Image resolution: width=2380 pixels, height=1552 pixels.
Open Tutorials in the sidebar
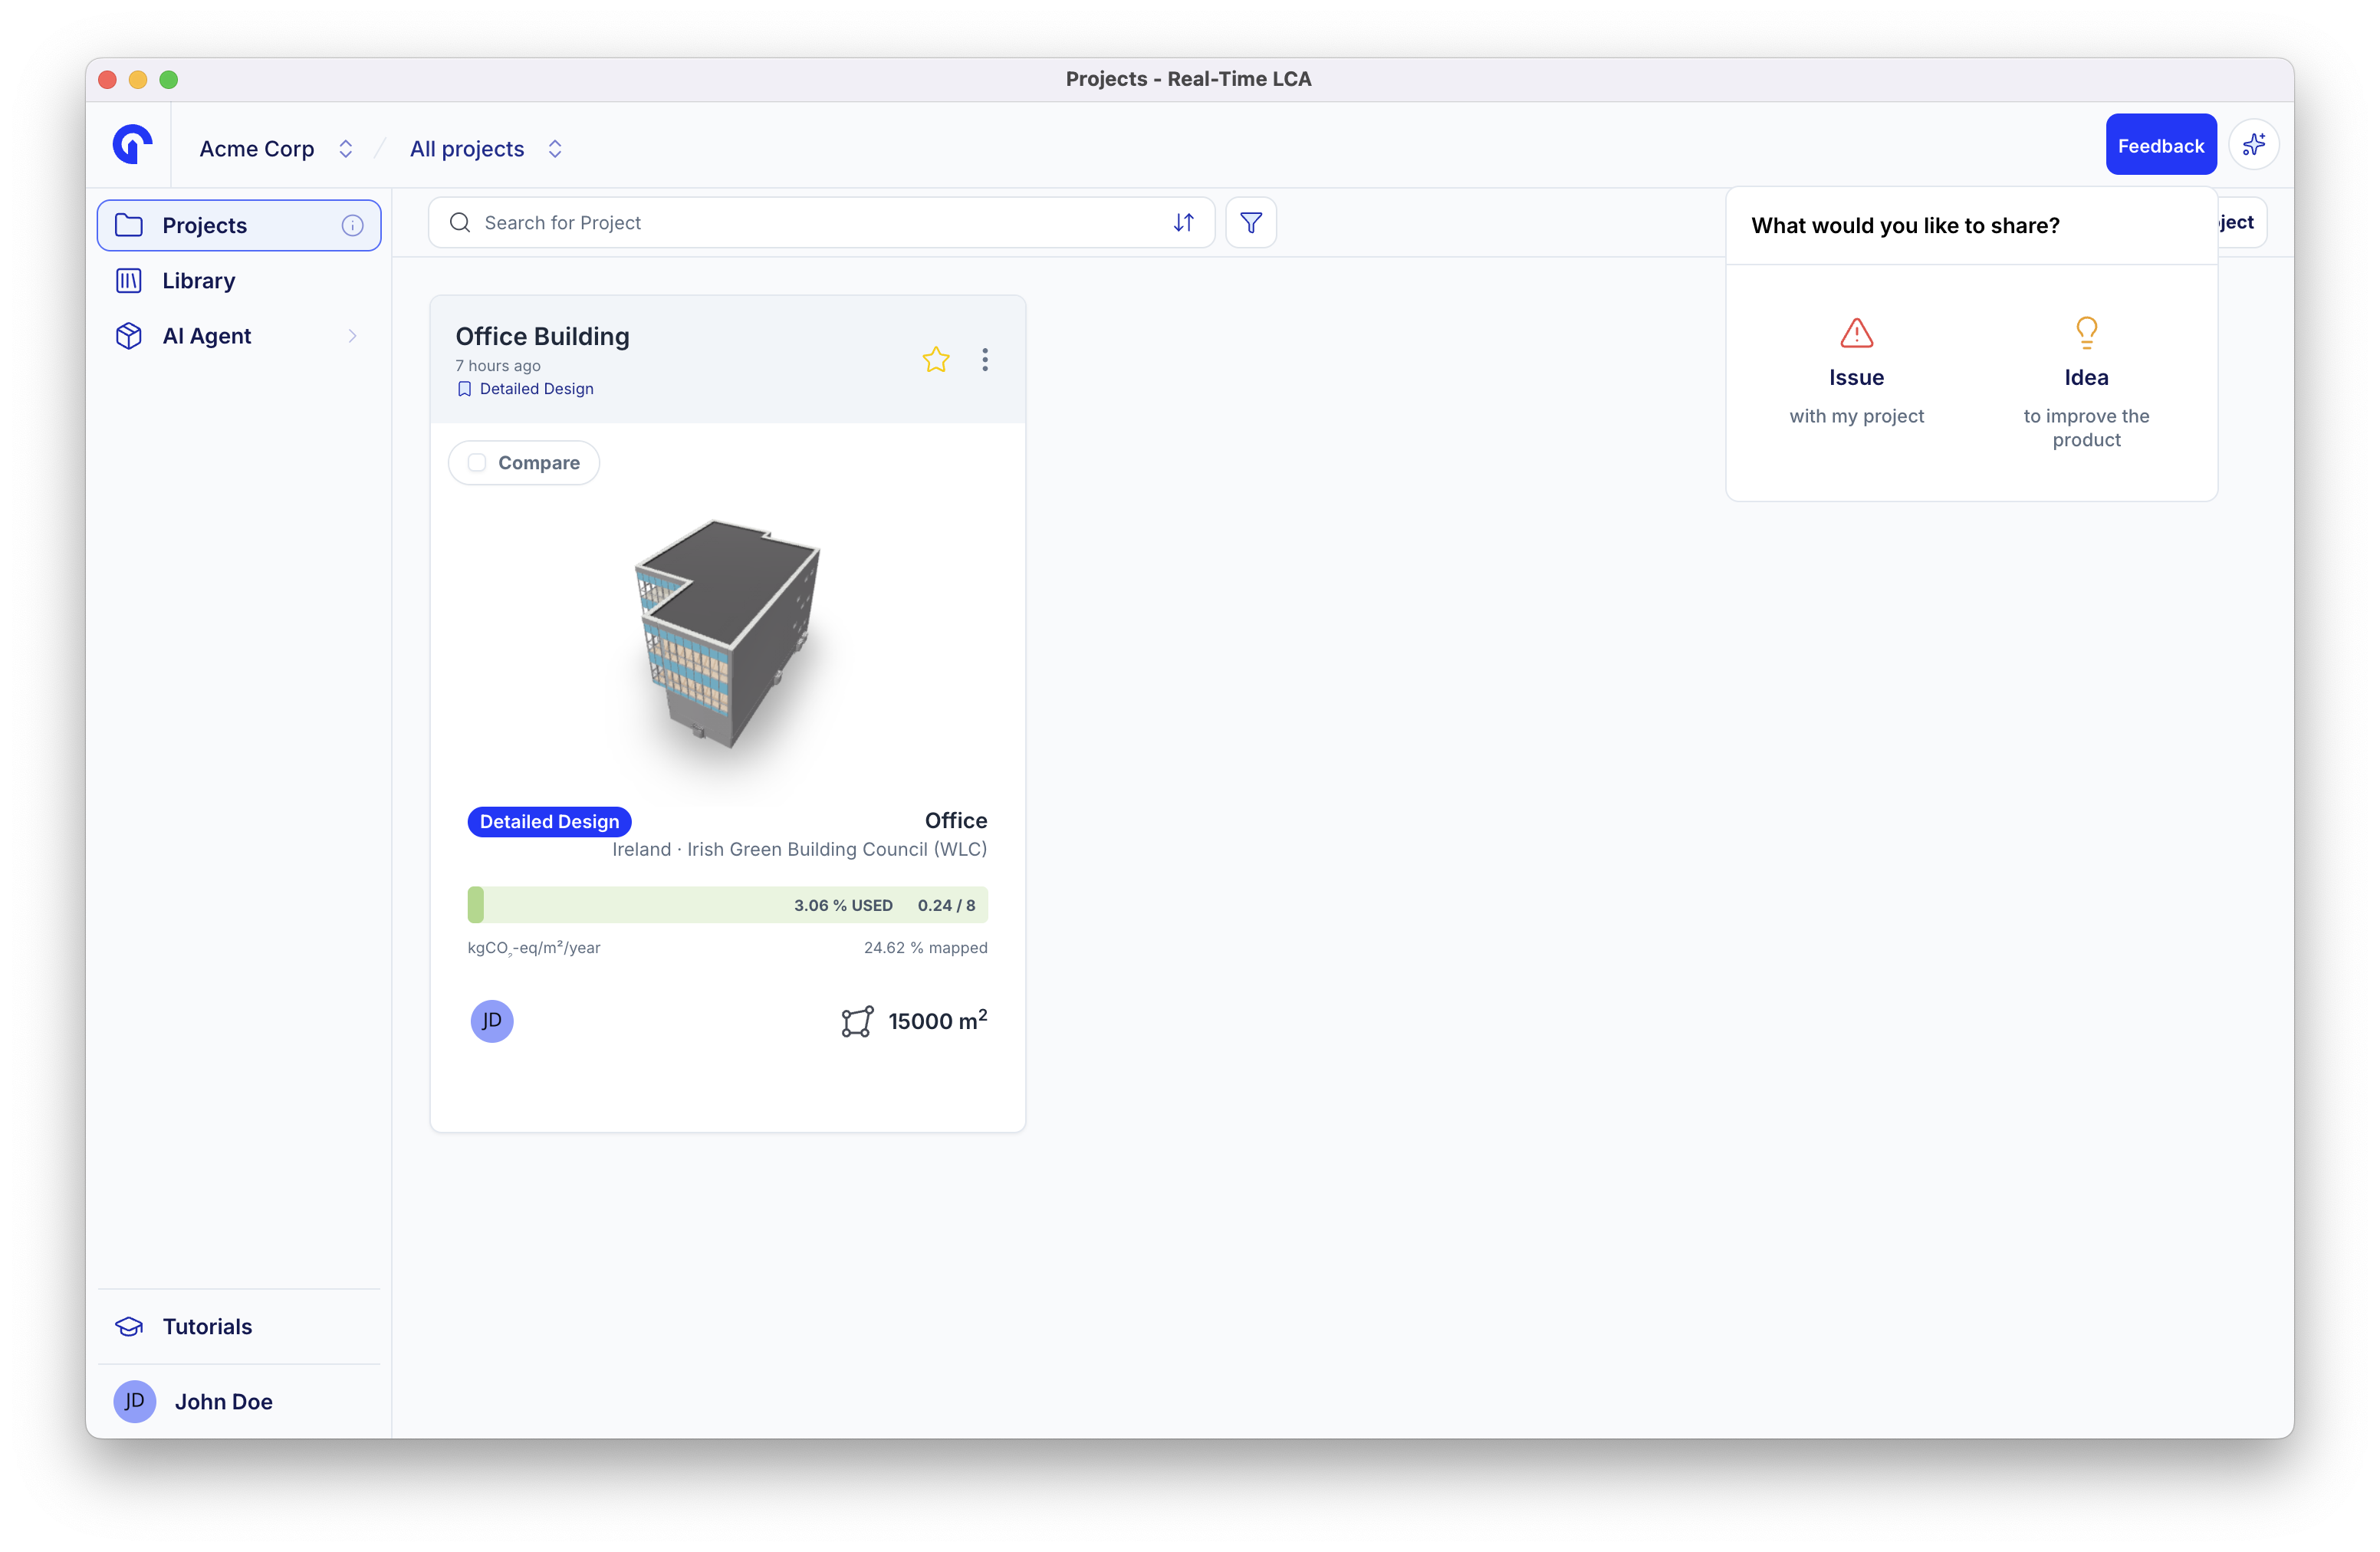tap(239, 1327)
